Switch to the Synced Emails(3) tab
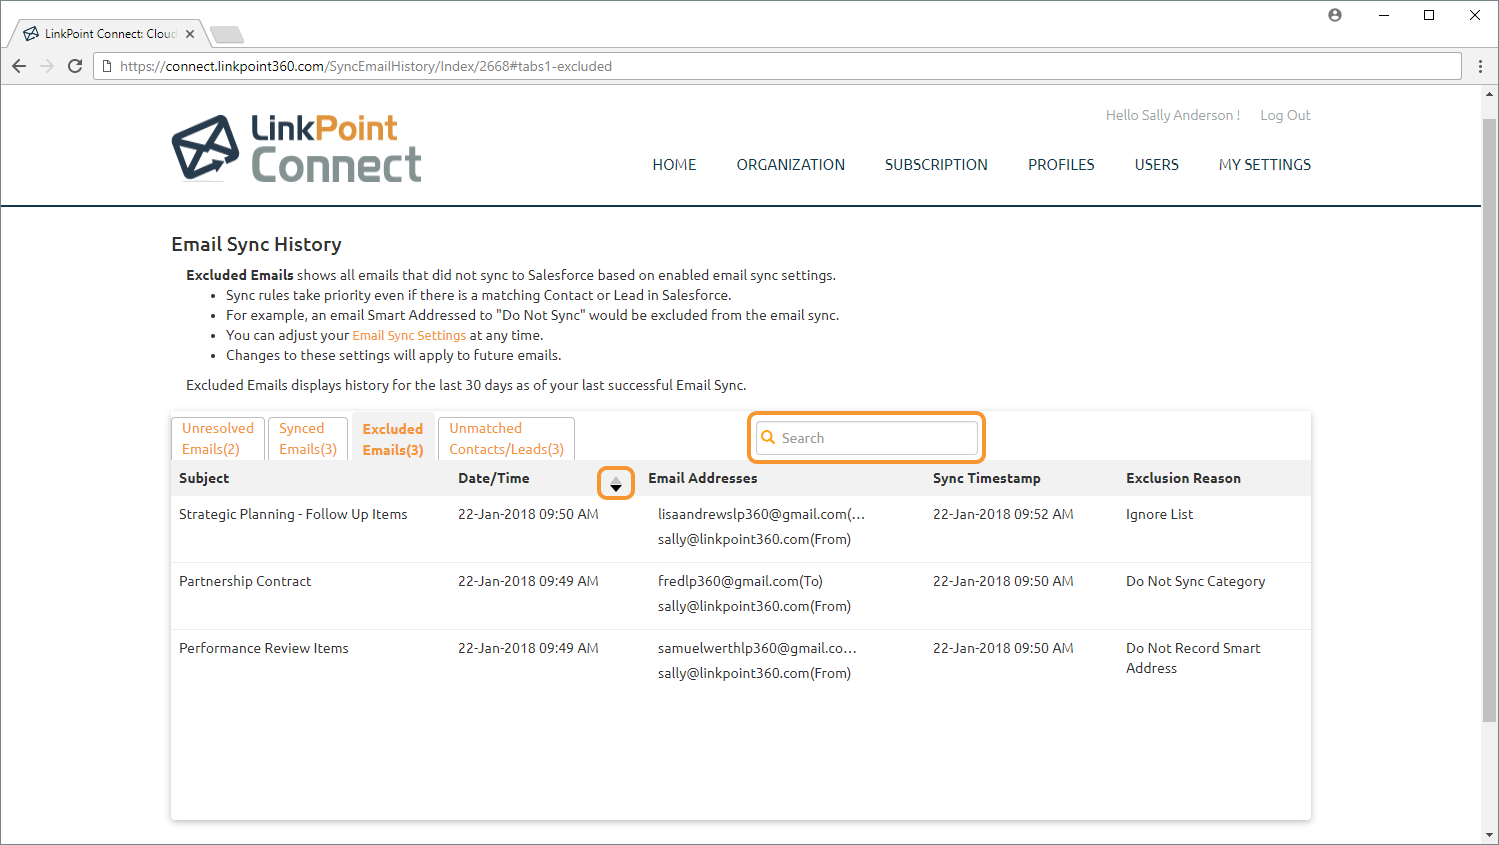This screenshot has height=845, width=1499. [308, 439]
